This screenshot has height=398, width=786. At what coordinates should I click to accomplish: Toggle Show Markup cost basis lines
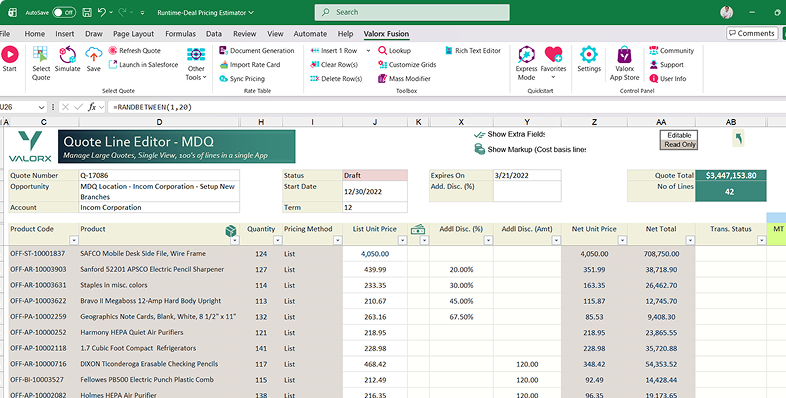click(530, 149)
